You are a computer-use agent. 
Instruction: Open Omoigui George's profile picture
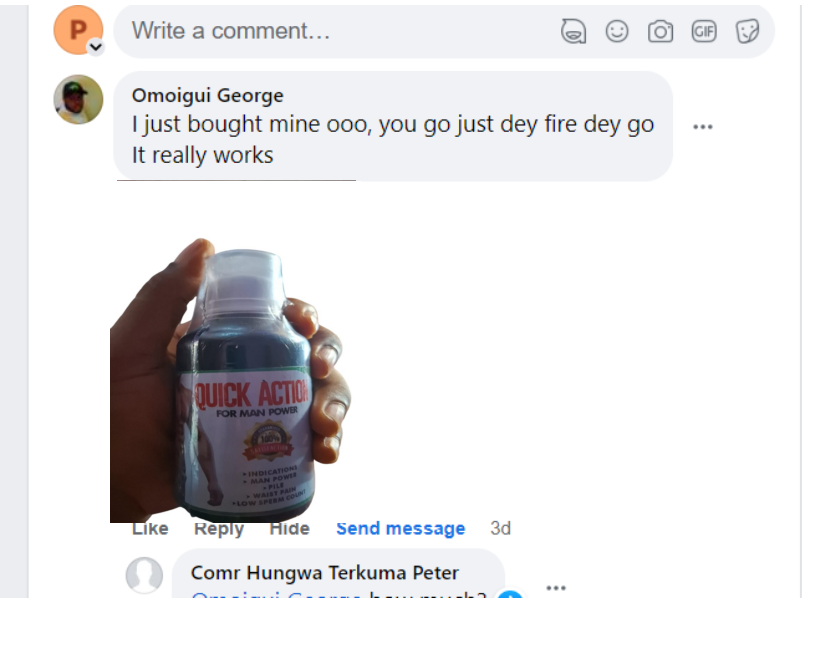[78, 100]
